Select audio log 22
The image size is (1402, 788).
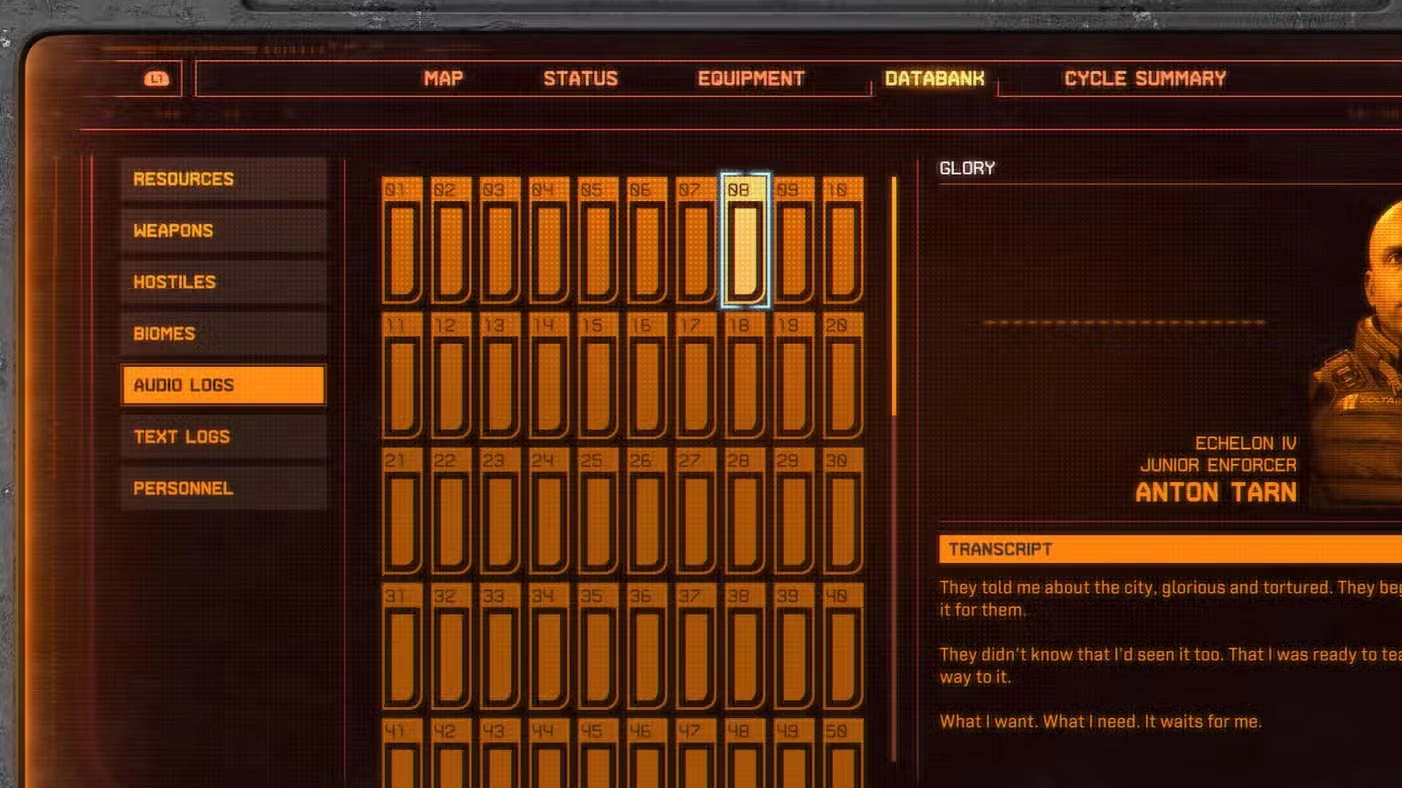click(451, 511)
